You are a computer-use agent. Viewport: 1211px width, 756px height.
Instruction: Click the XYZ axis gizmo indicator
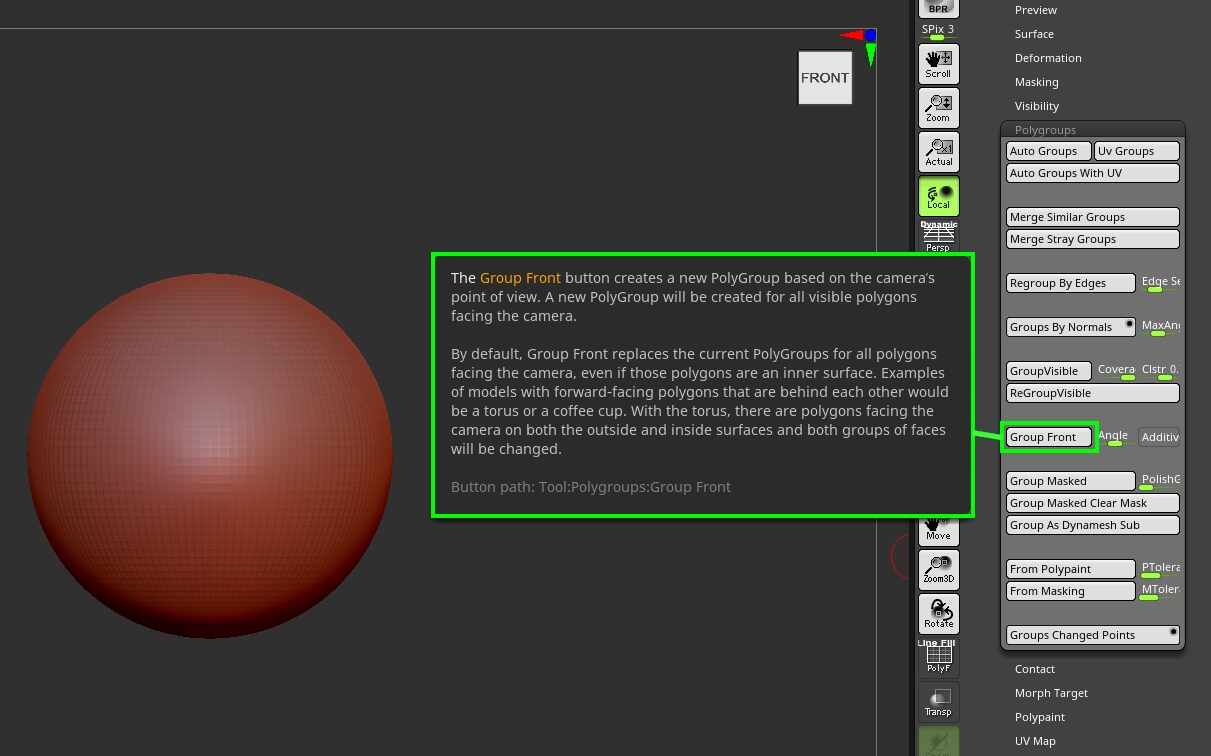click(x=859, y=46)
